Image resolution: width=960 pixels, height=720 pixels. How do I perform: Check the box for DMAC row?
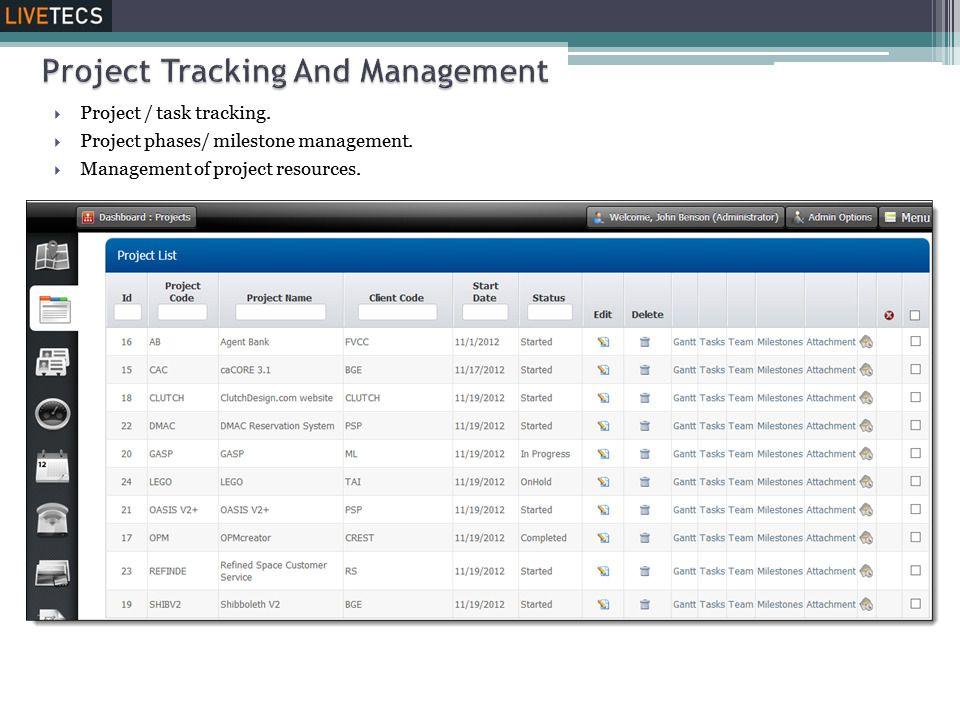915,425
